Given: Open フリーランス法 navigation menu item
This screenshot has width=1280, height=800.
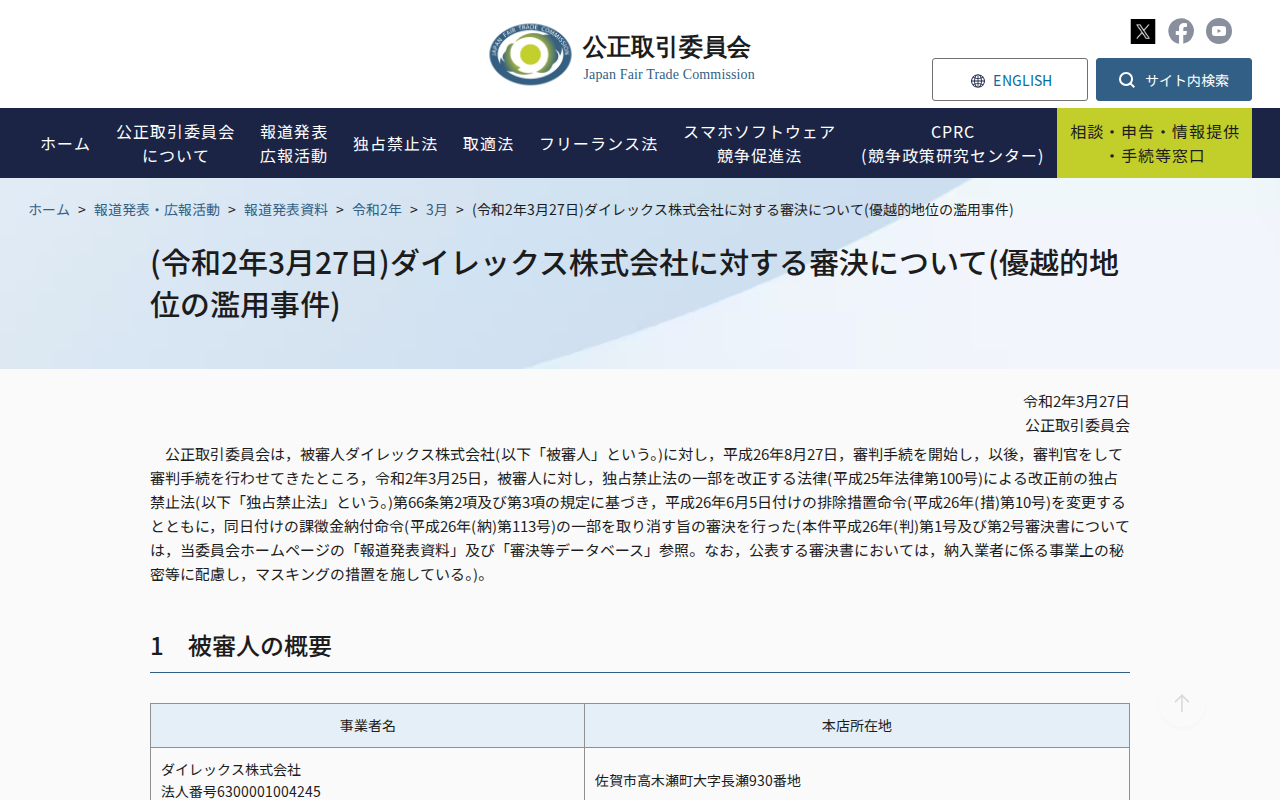Looking at the screenshot, I should point(599,144).
